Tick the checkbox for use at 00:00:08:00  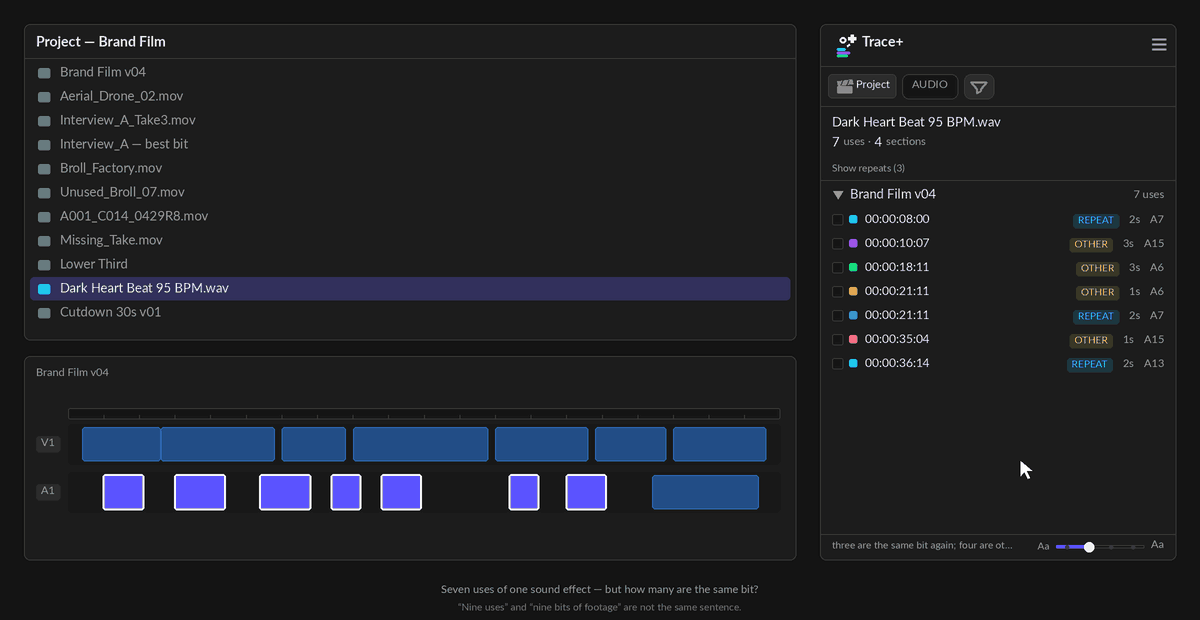[838, 220]
